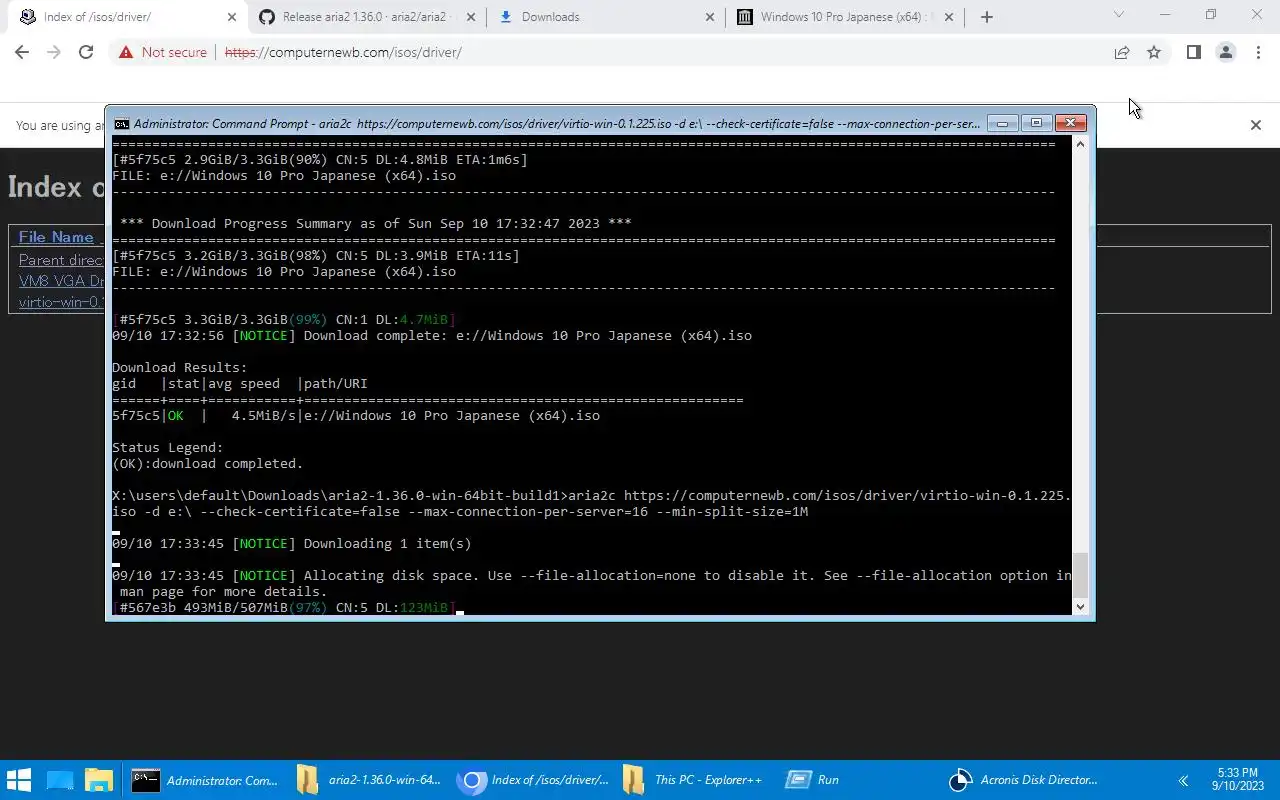The height and width of the screenshot is (800, 1280).
Task: Minimize the Command Prompt window
Action: tap(1002, 123)
